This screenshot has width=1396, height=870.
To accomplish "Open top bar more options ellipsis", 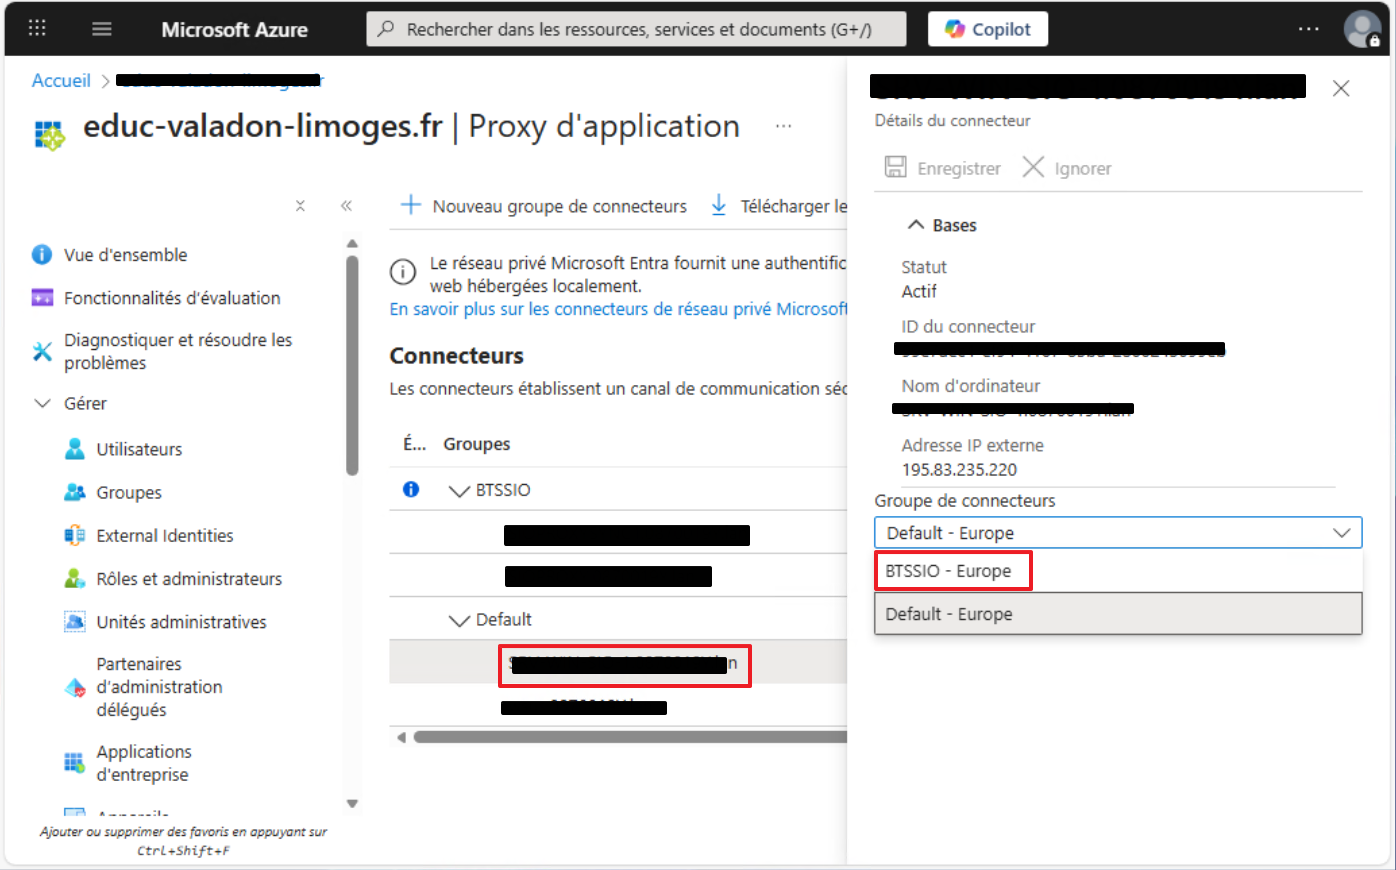I will pos(1308,29).
